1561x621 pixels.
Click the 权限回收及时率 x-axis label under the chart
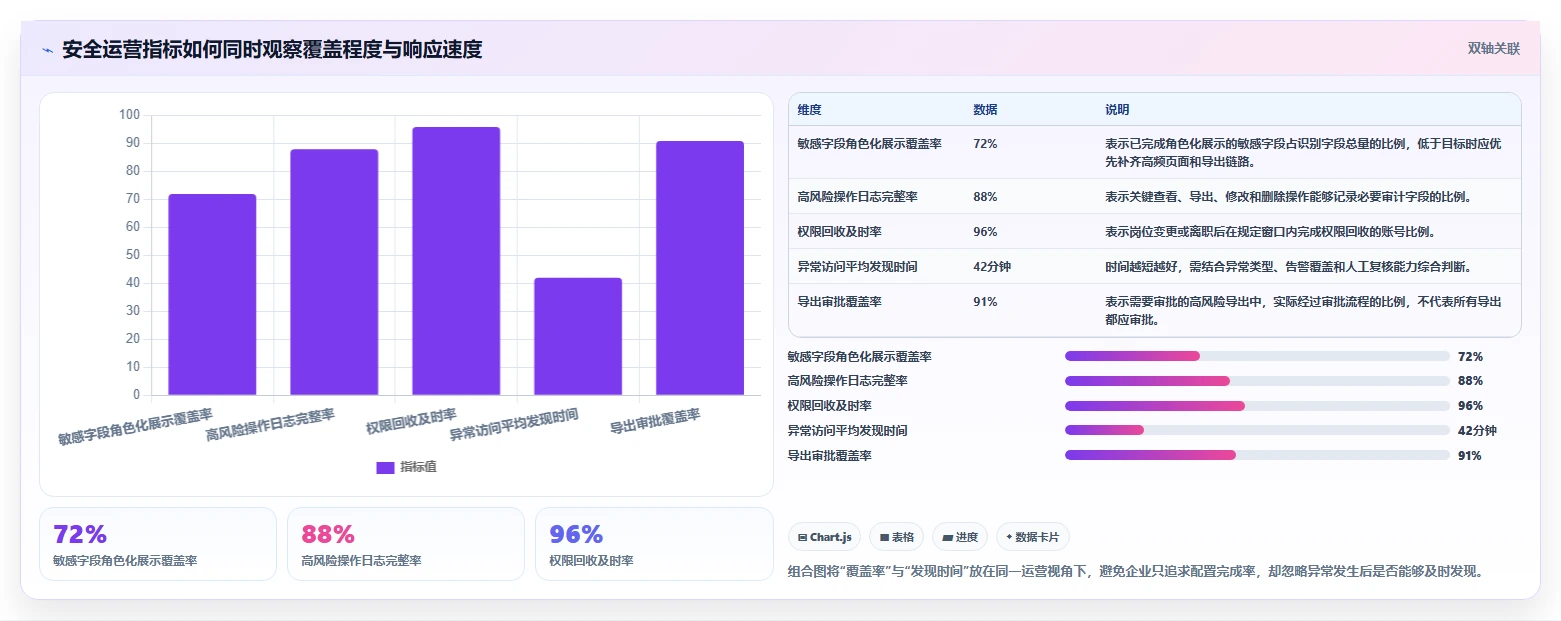tap(411, 422)
